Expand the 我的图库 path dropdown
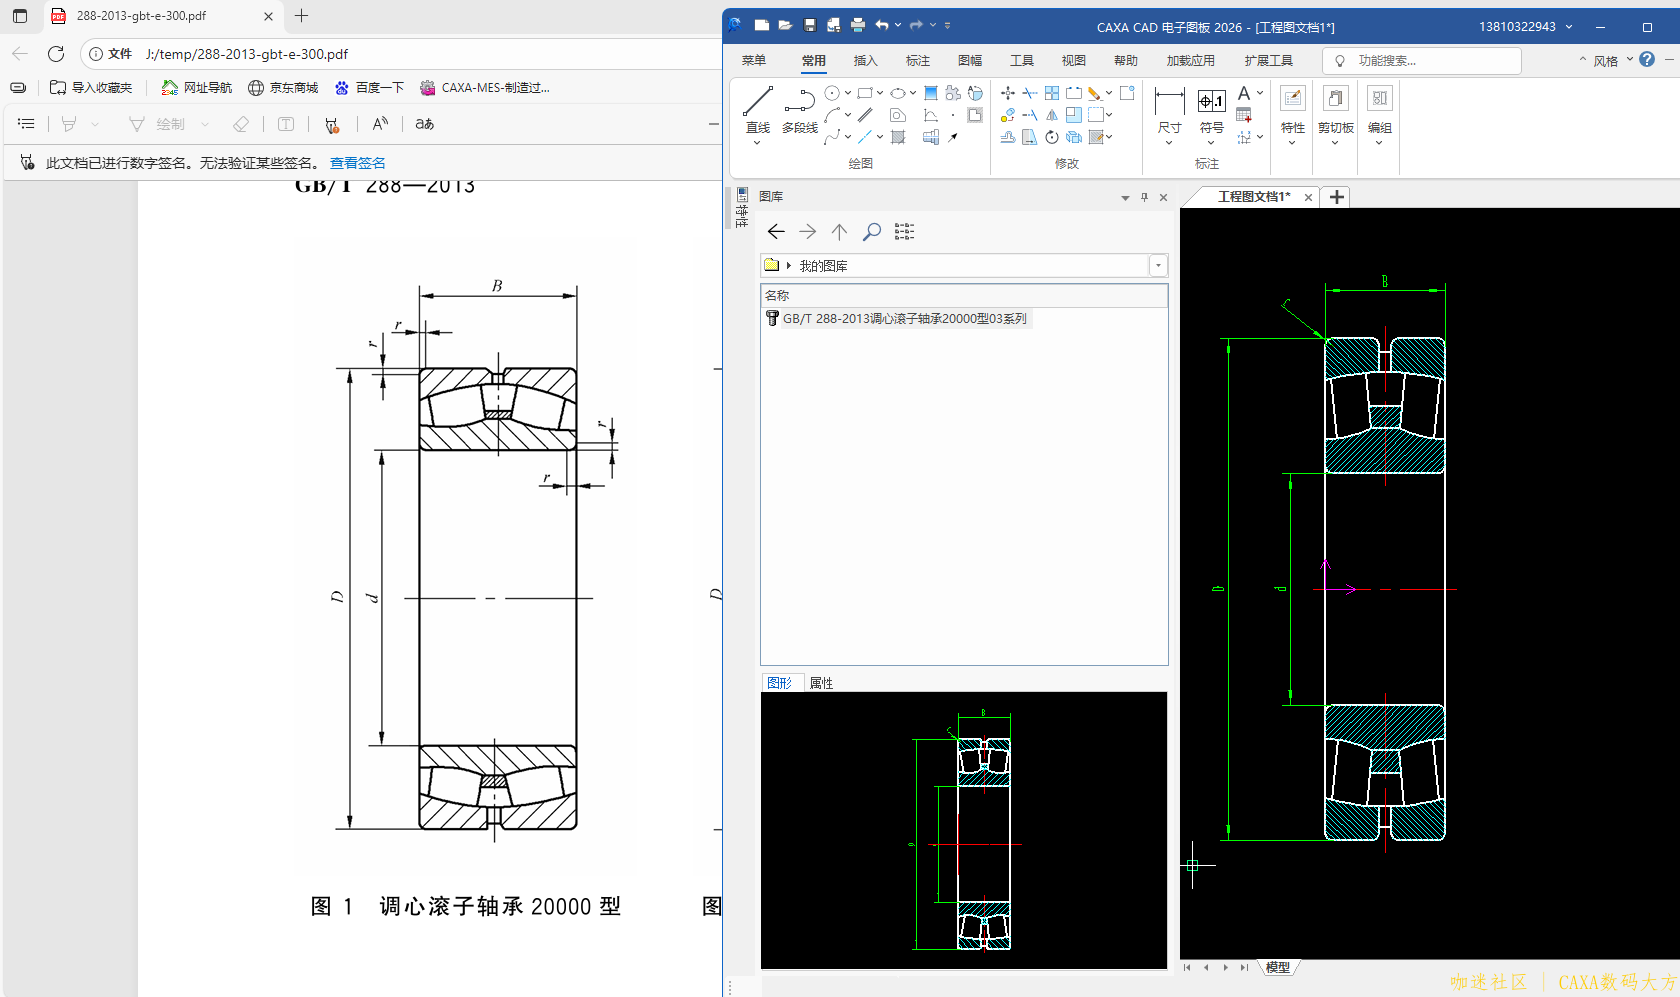1680x997 pixels. (1158, 266)
